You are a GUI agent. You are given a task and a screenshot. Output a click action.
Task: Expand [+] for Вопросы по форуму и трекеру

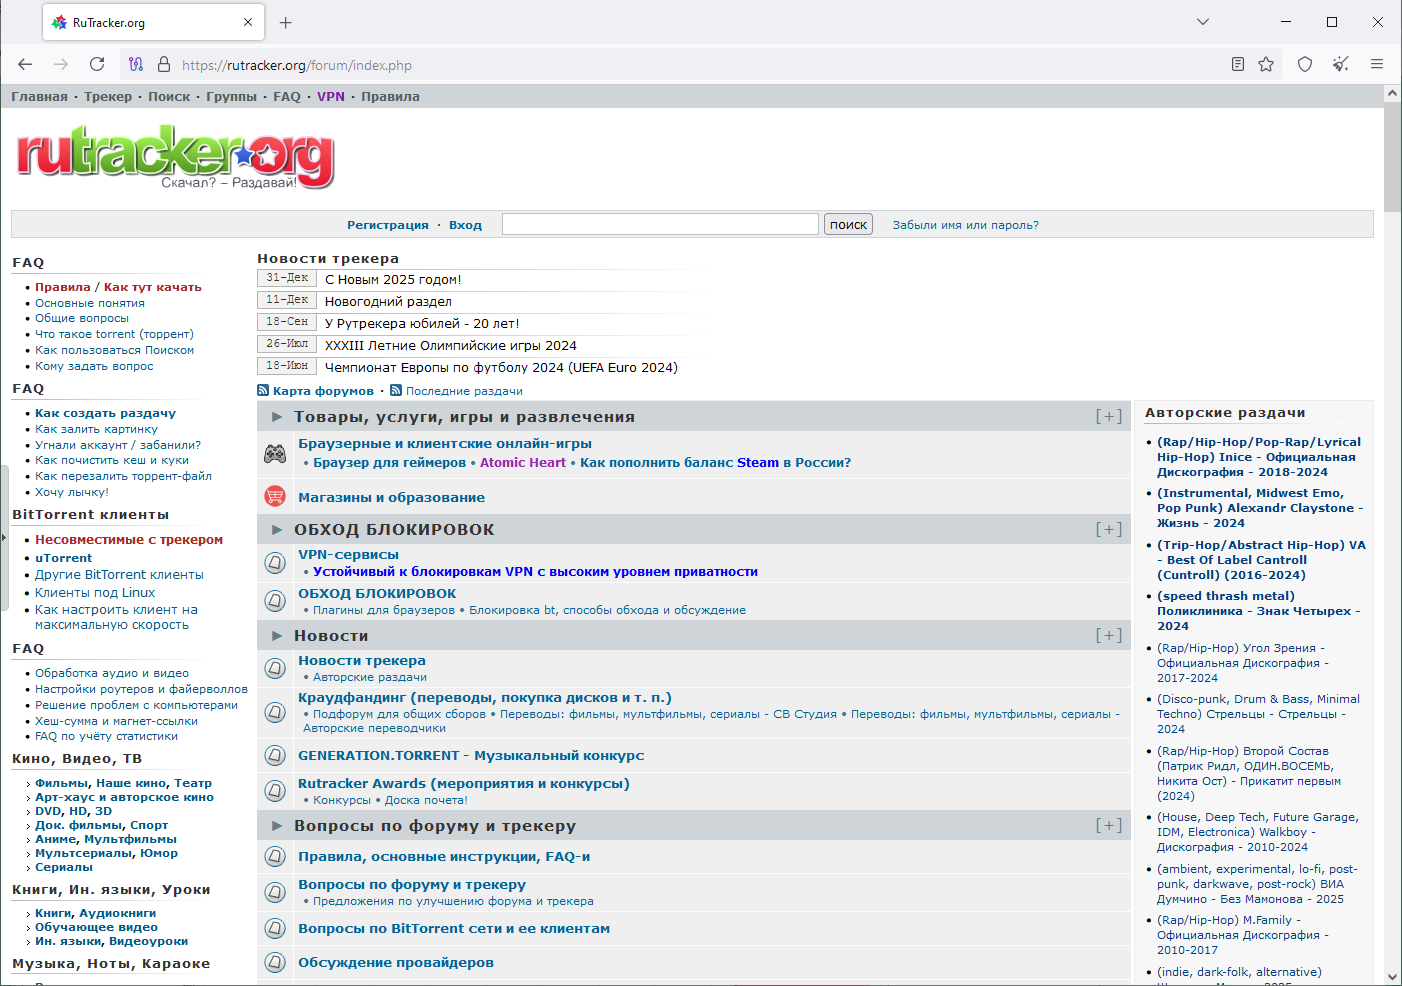(1109, 825)
